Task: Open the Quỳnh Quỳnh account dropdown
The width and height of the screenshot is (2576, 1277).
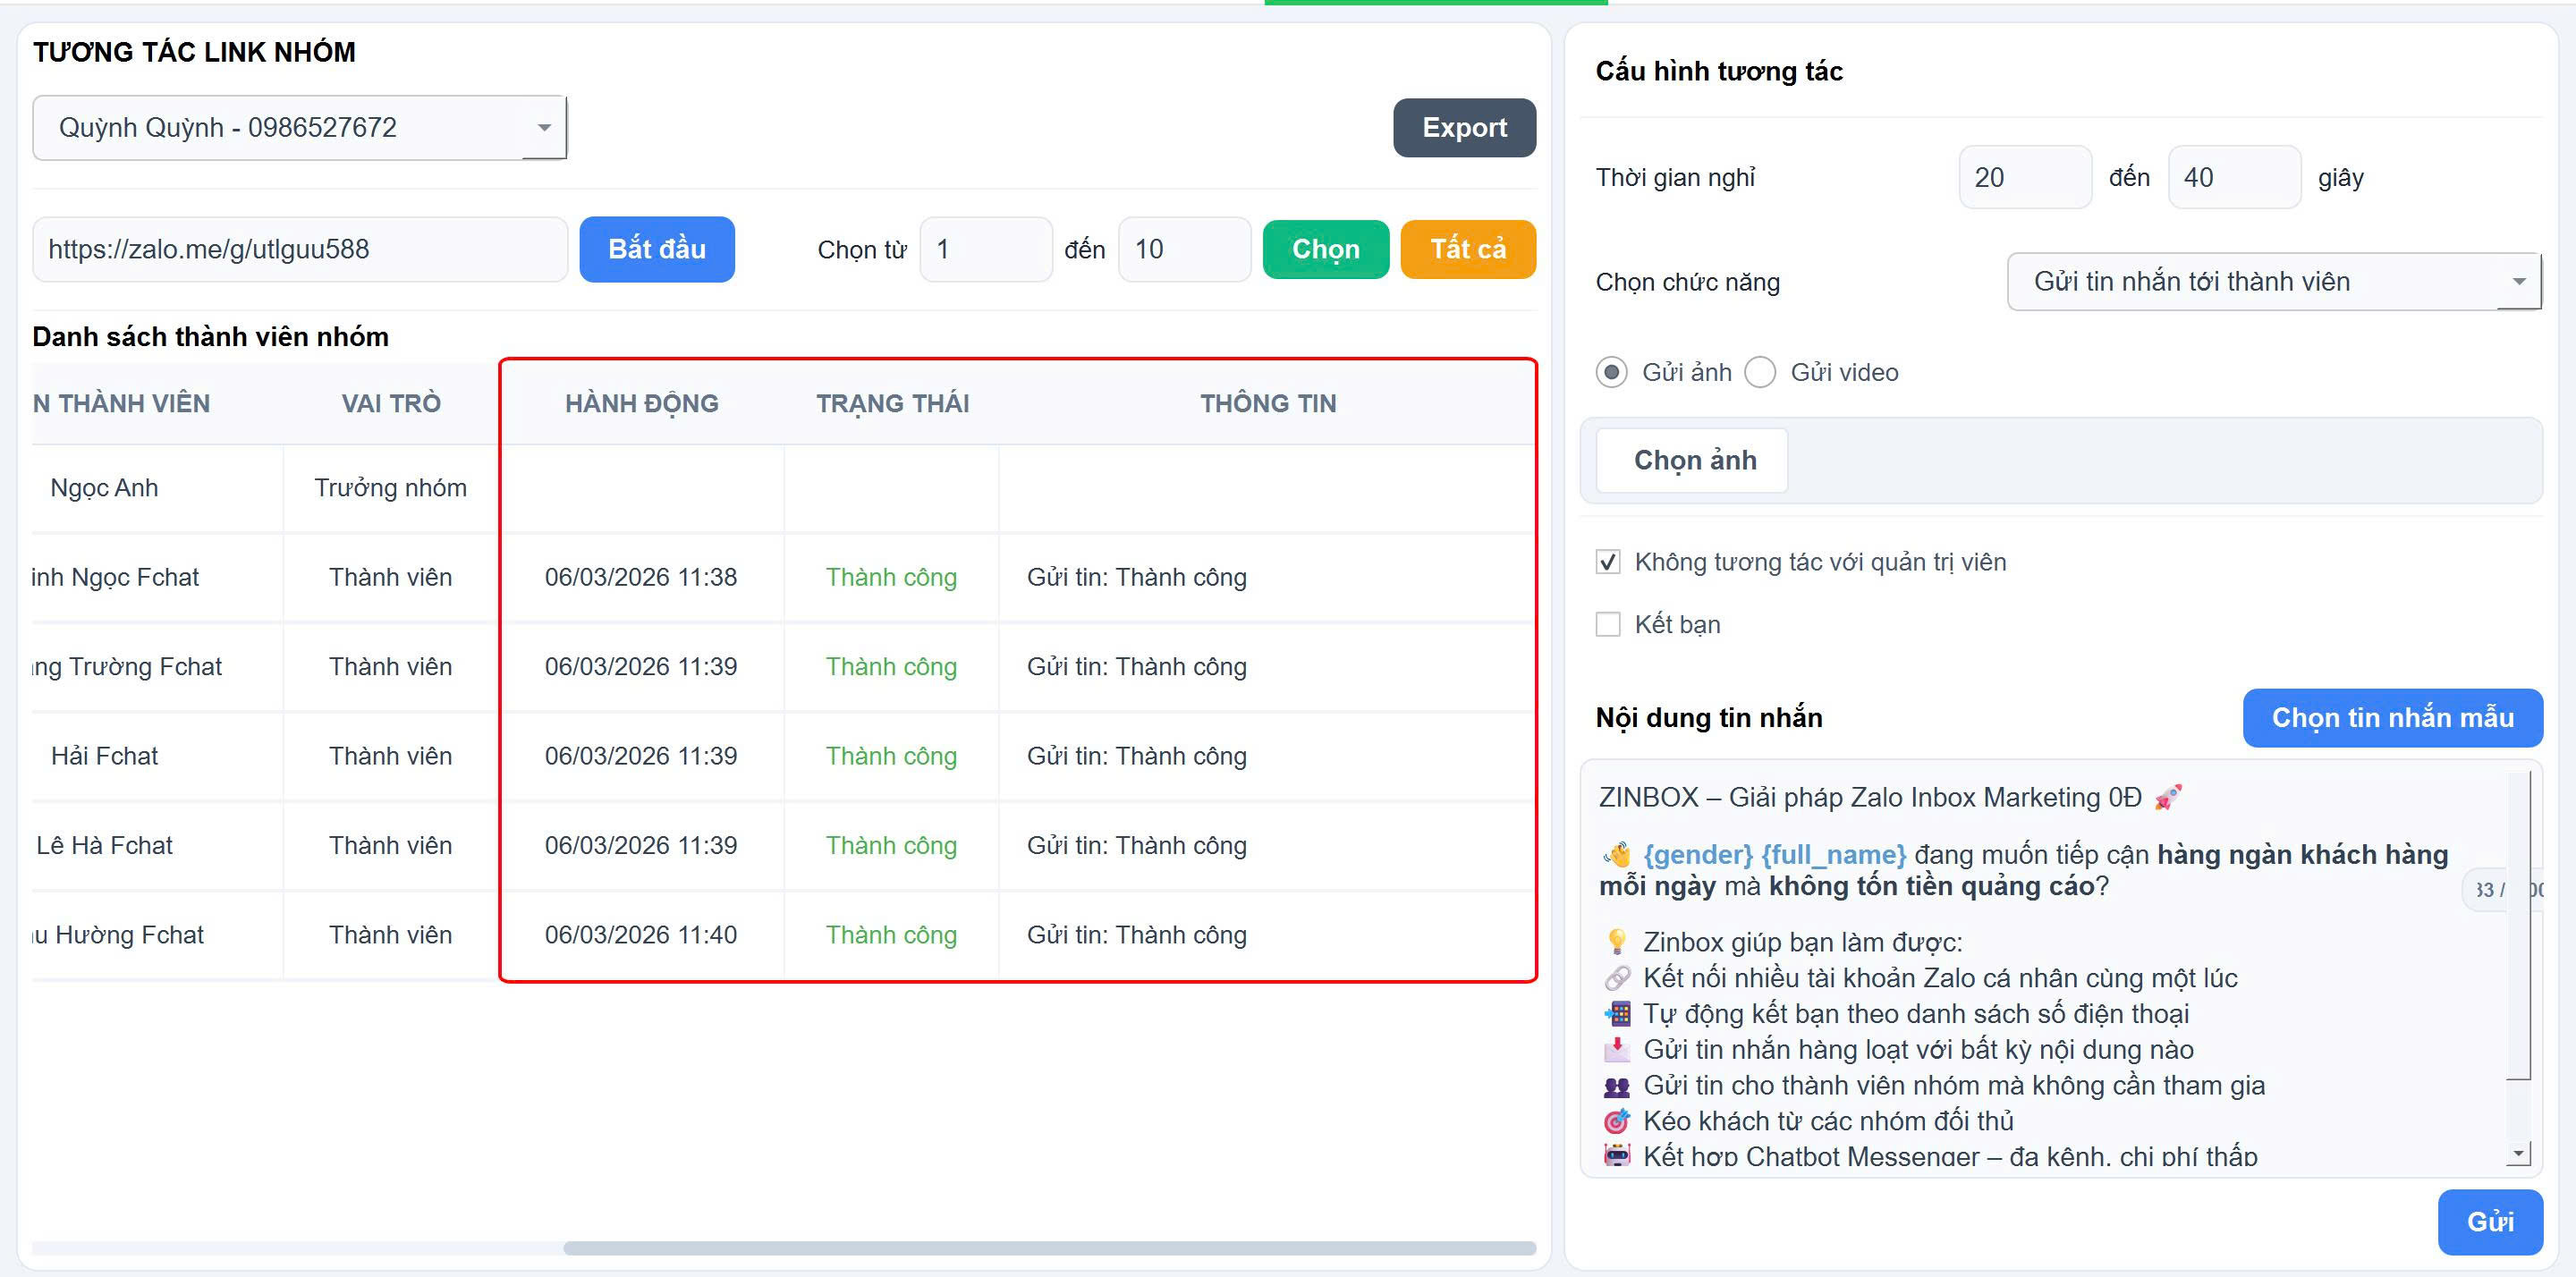Action: click(x=299, y=128)
